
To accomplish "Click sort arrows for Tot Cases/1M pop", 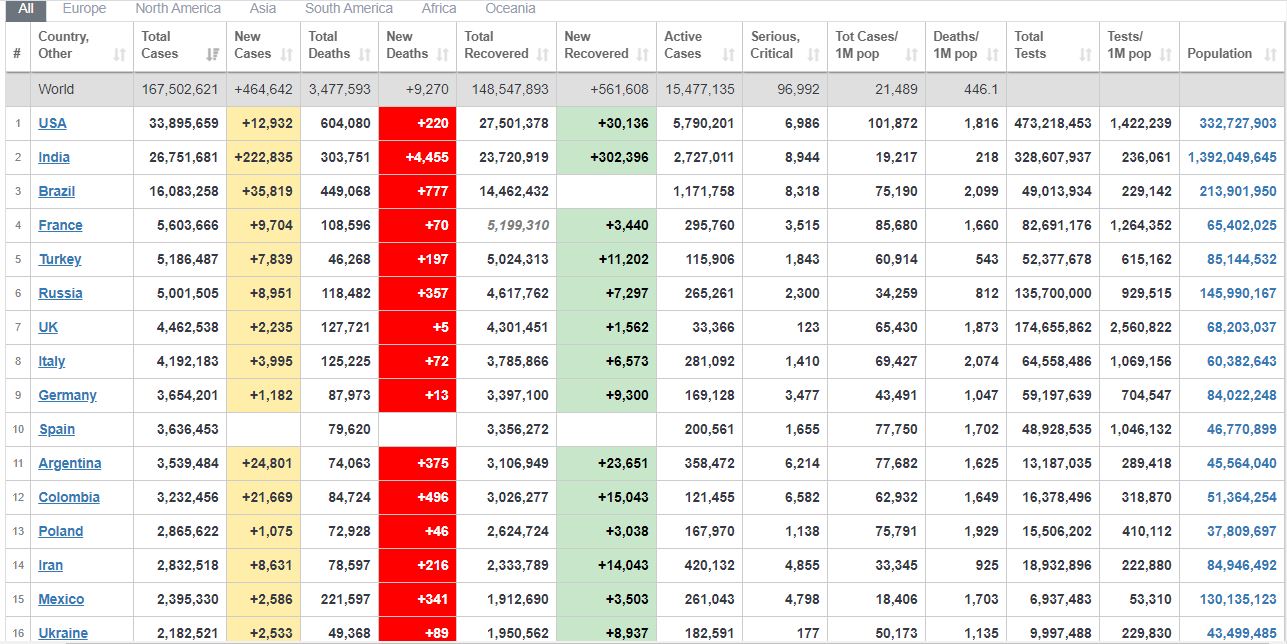I will (x=911, y=55).
